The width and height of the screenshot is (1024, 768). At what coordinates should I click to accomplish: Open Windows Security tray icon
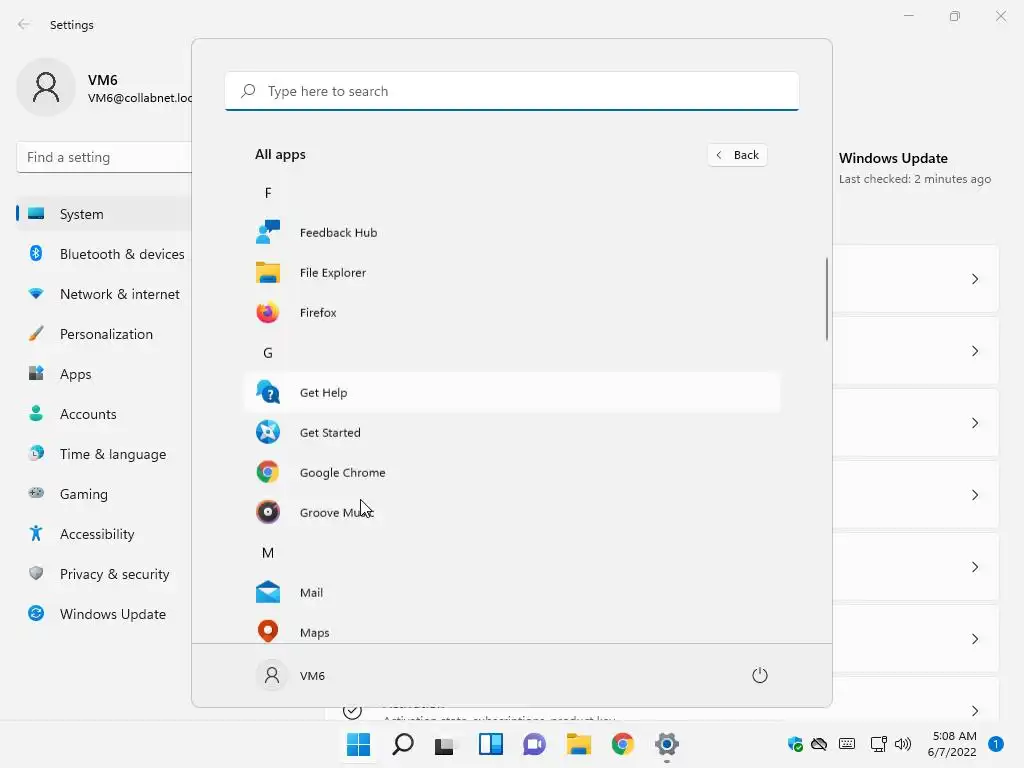(795, 744)
